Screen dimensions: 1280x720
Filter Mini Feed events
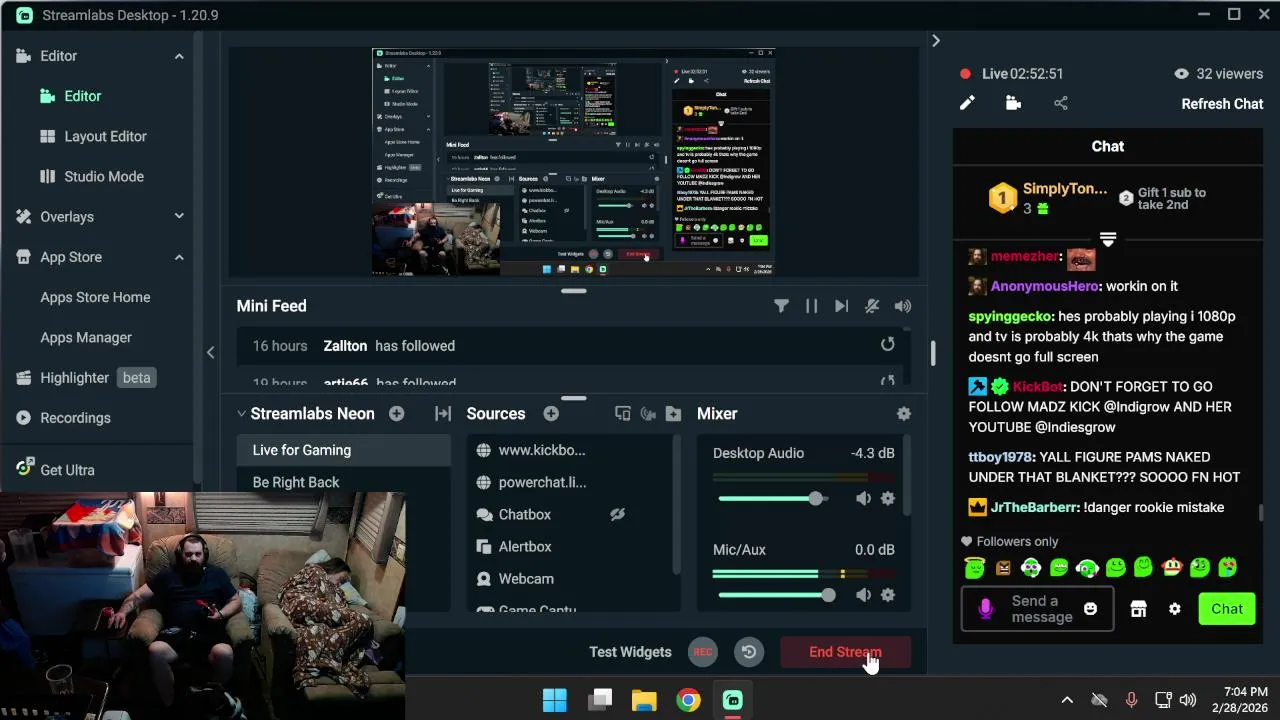click(781, 306)
